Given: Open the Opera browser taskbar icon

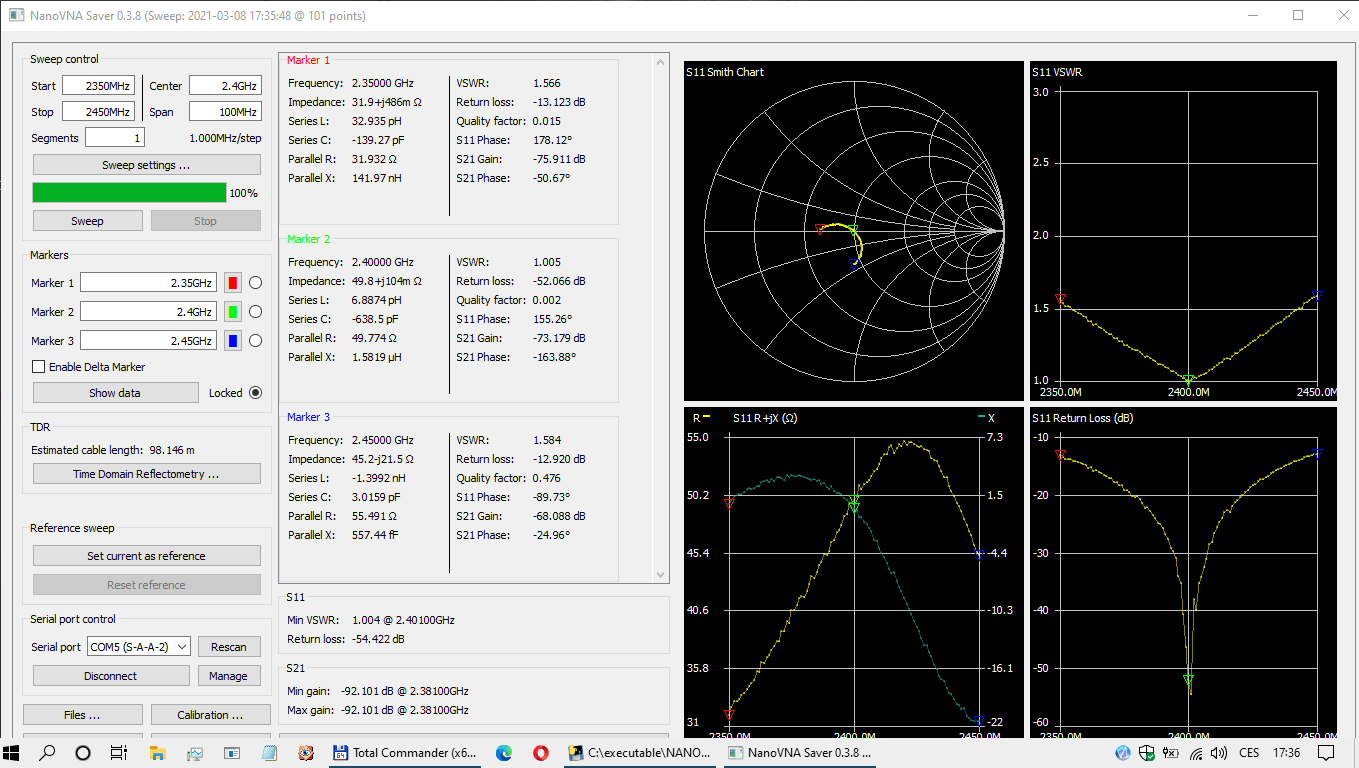Looking at the screenshot, I should click(541, 752).
